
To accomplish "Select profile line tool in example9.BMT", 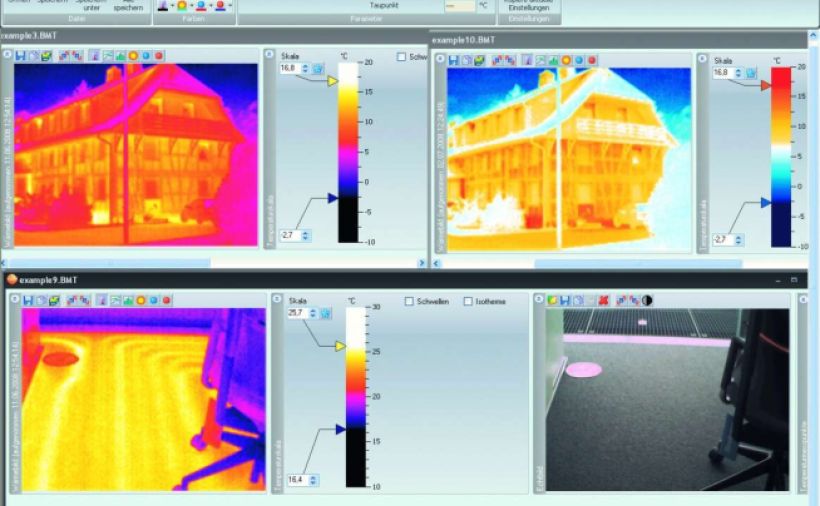I will click(115, 300).
